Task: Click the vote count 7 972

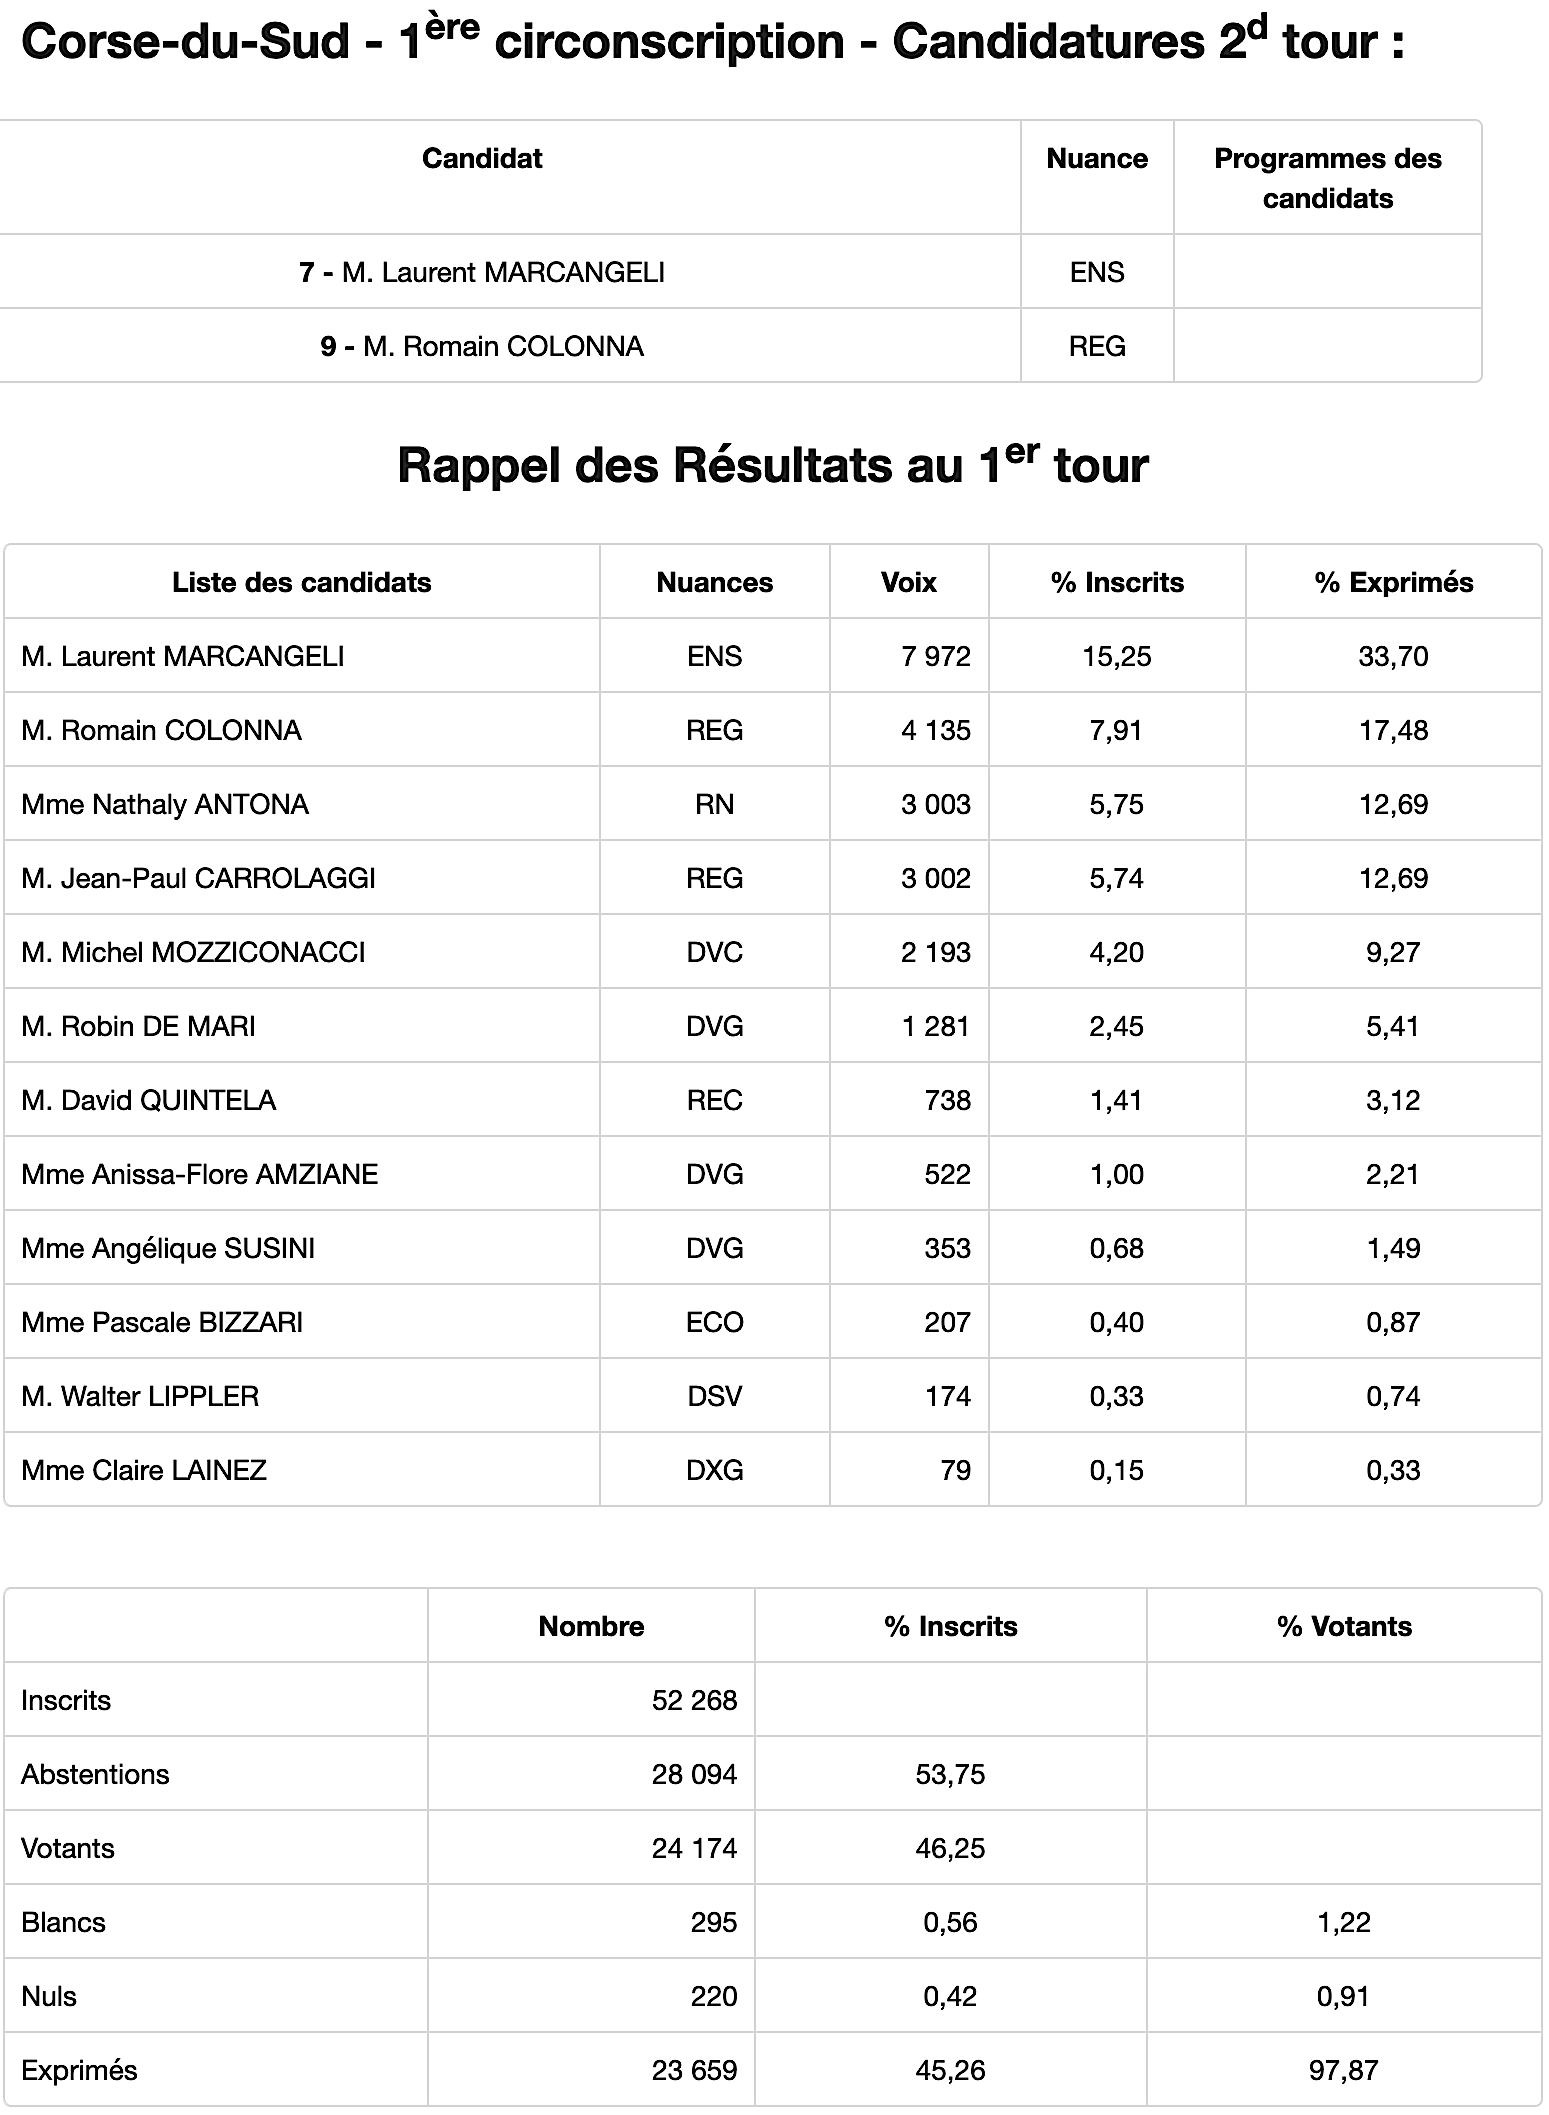Action: (935, 656)
